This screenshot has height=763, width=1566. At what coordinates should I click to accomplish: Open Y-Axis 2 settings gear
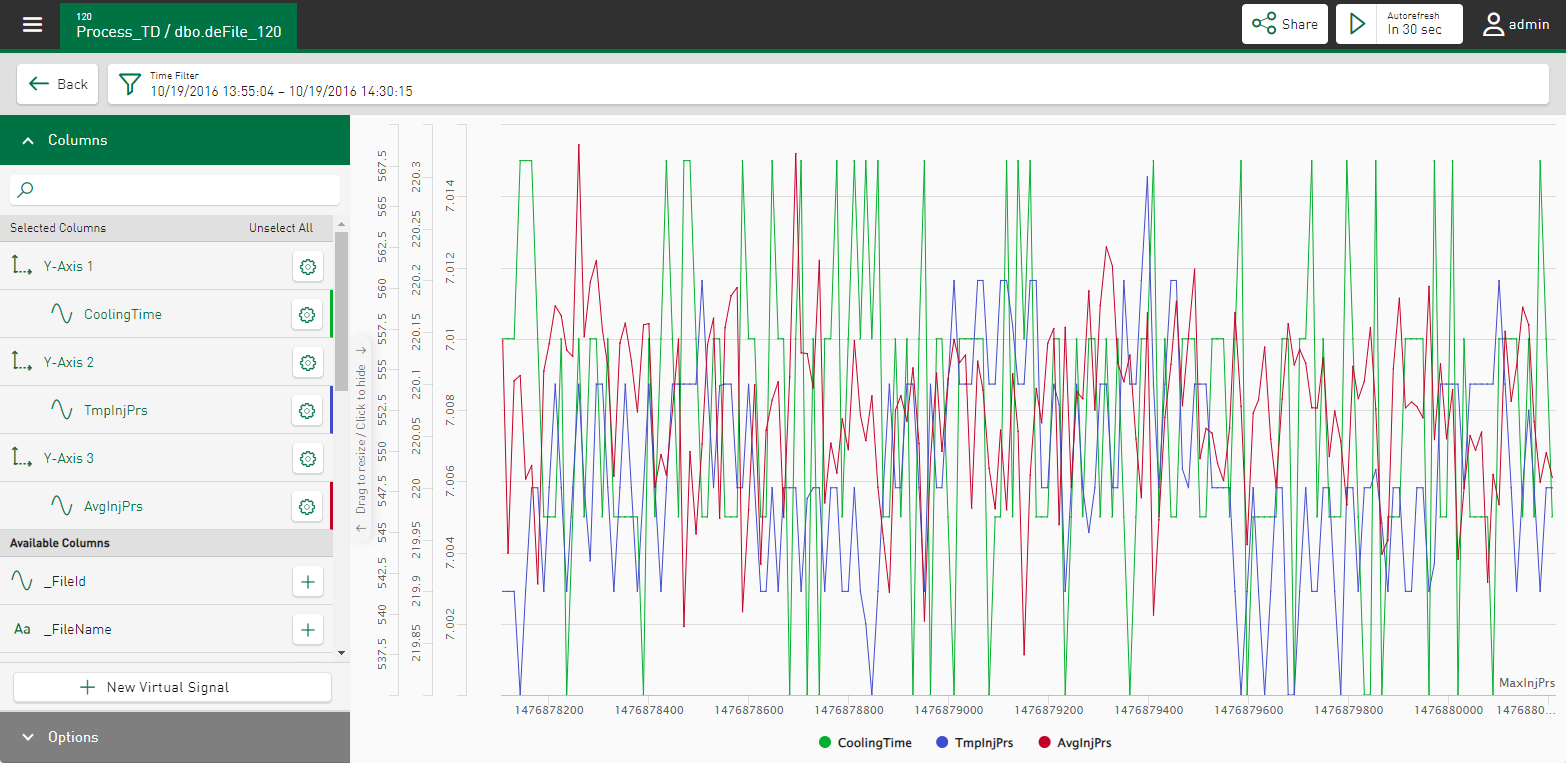[307, 362]
